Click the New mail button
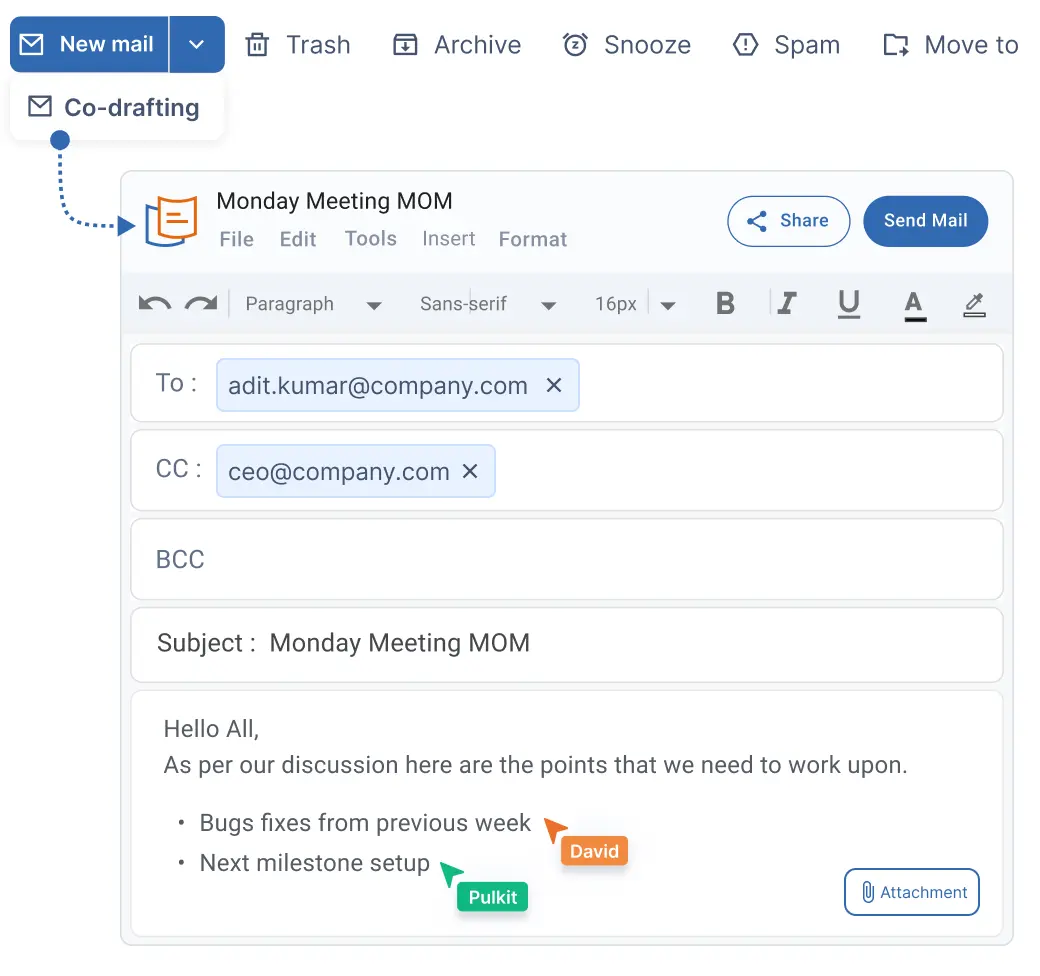 pos(89,44)
